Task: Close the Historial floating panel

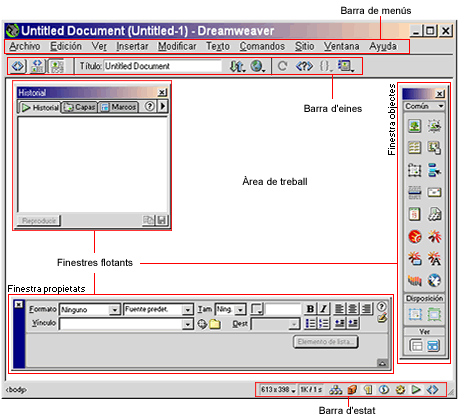Action: pyautogui.click(x=162, y=92)
